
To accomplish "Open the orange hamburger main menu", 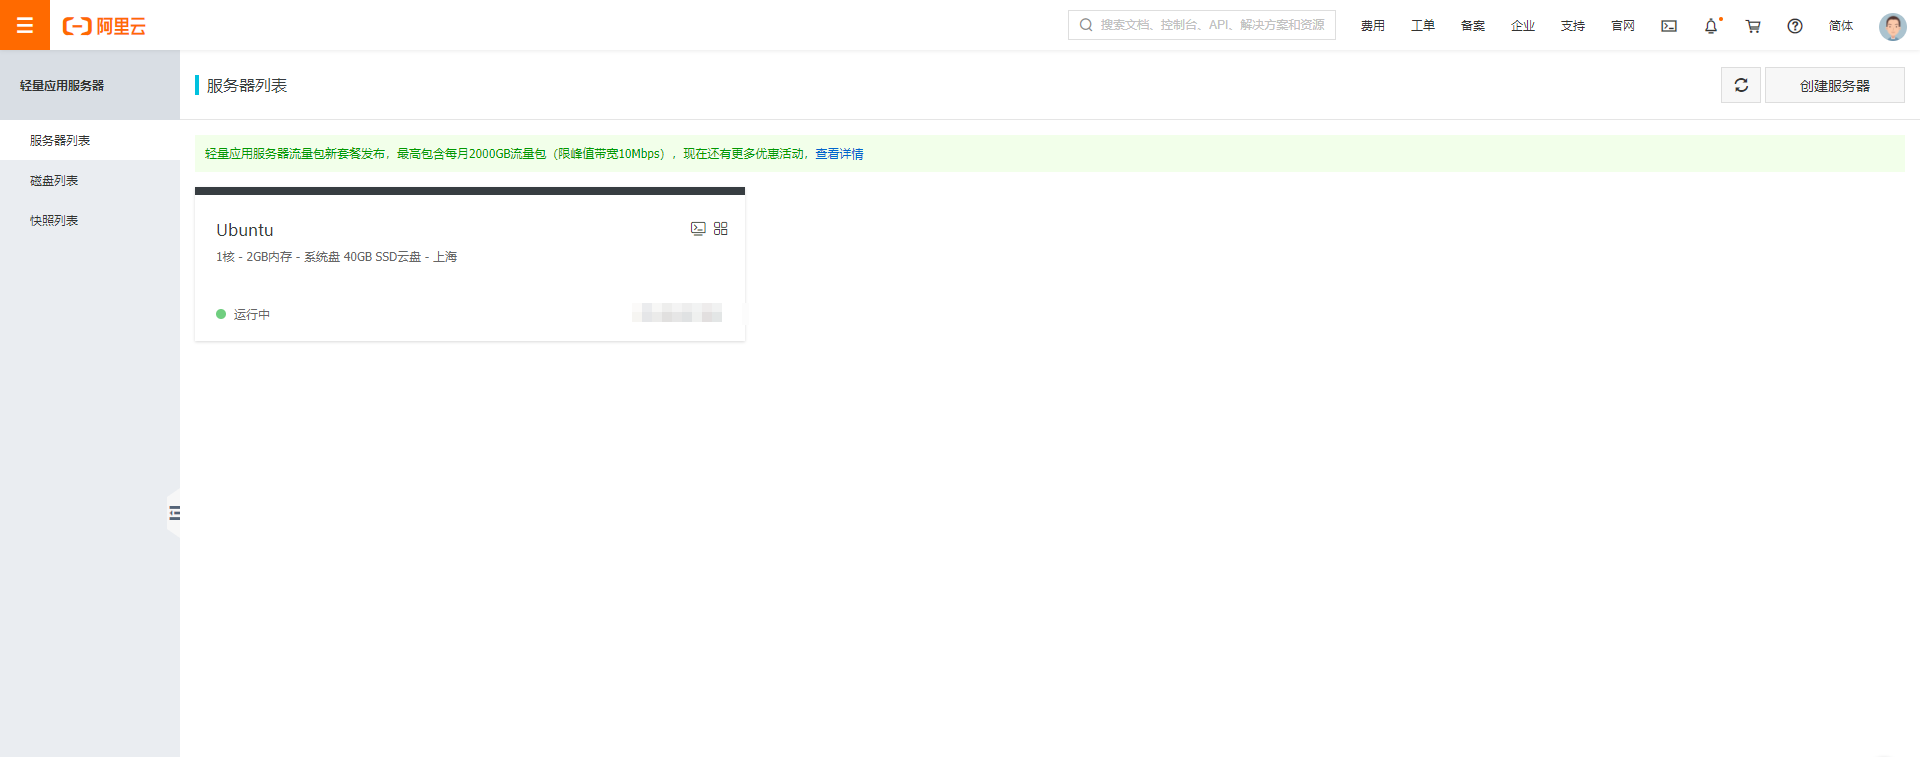I will pyautogui.click(x=25, y=25).
